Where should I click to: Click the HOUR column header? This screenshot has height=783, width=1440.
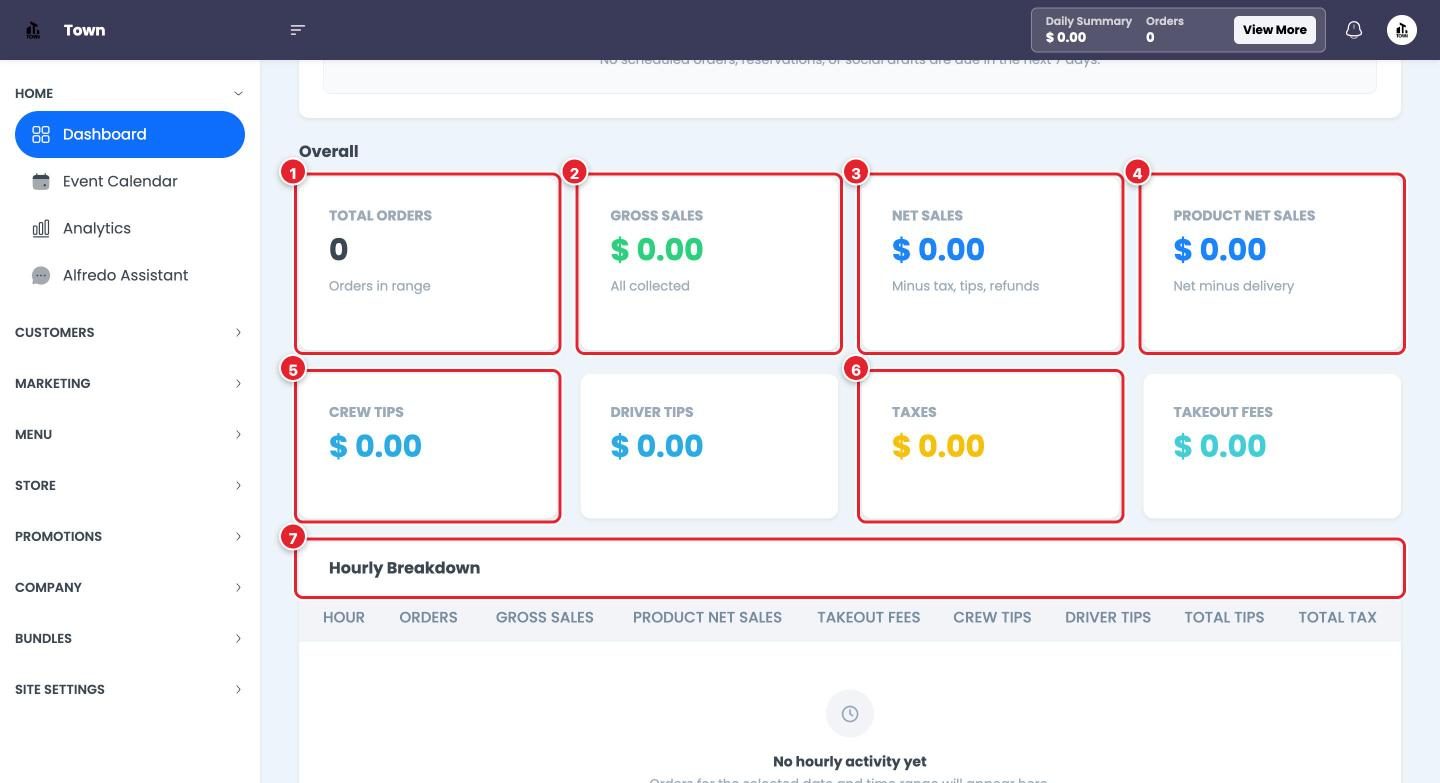[344, 617]
